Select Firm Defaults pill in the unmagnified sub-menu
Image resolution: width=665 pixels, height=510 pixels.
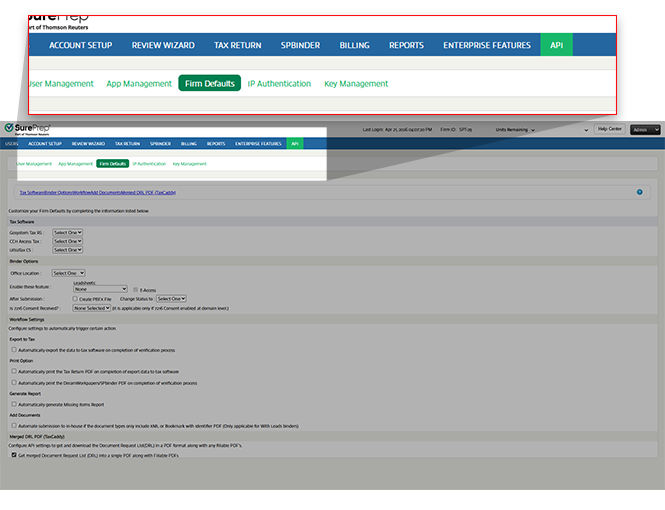pyautogui.click(x=112, y=164)
